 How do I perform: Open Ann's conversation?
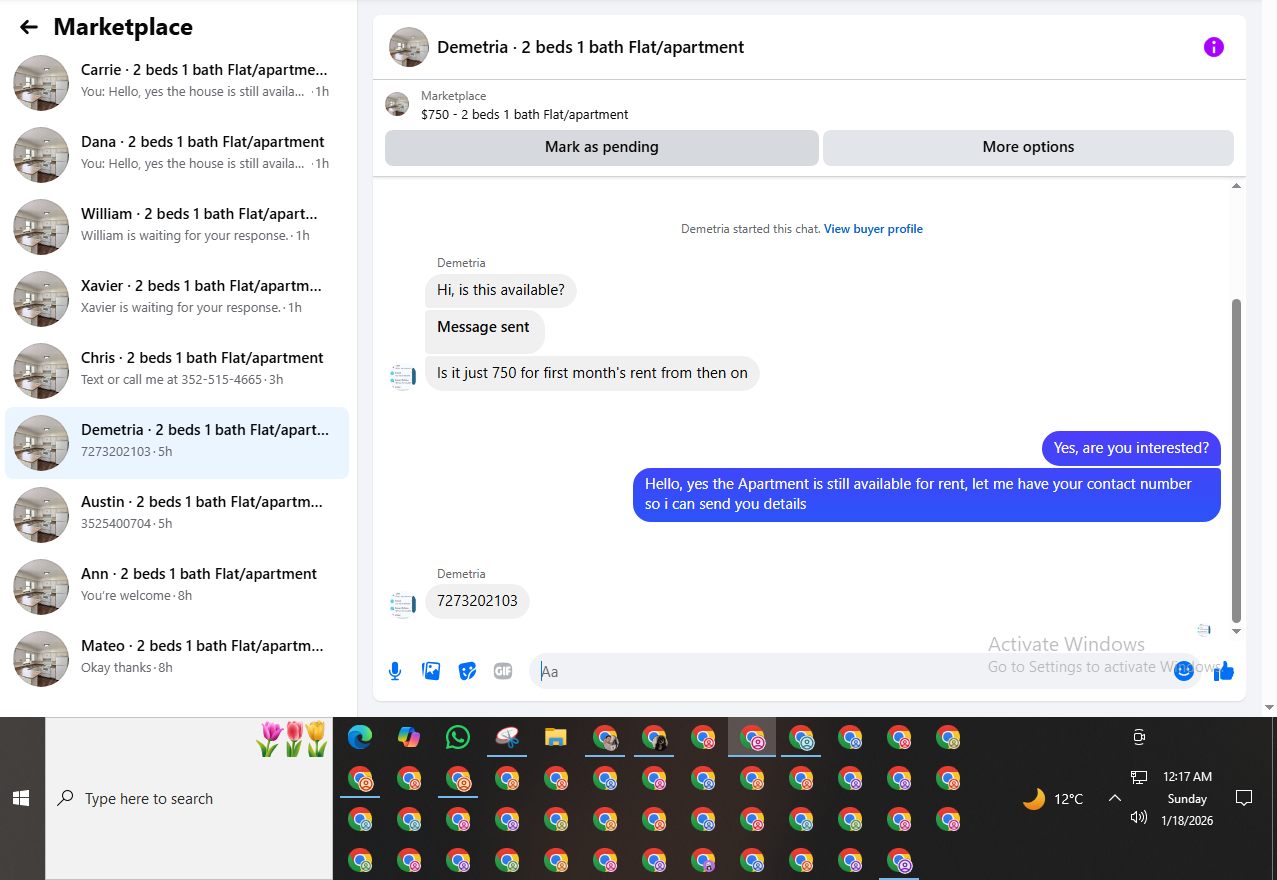pyautogui.click(x=177, y=585)
